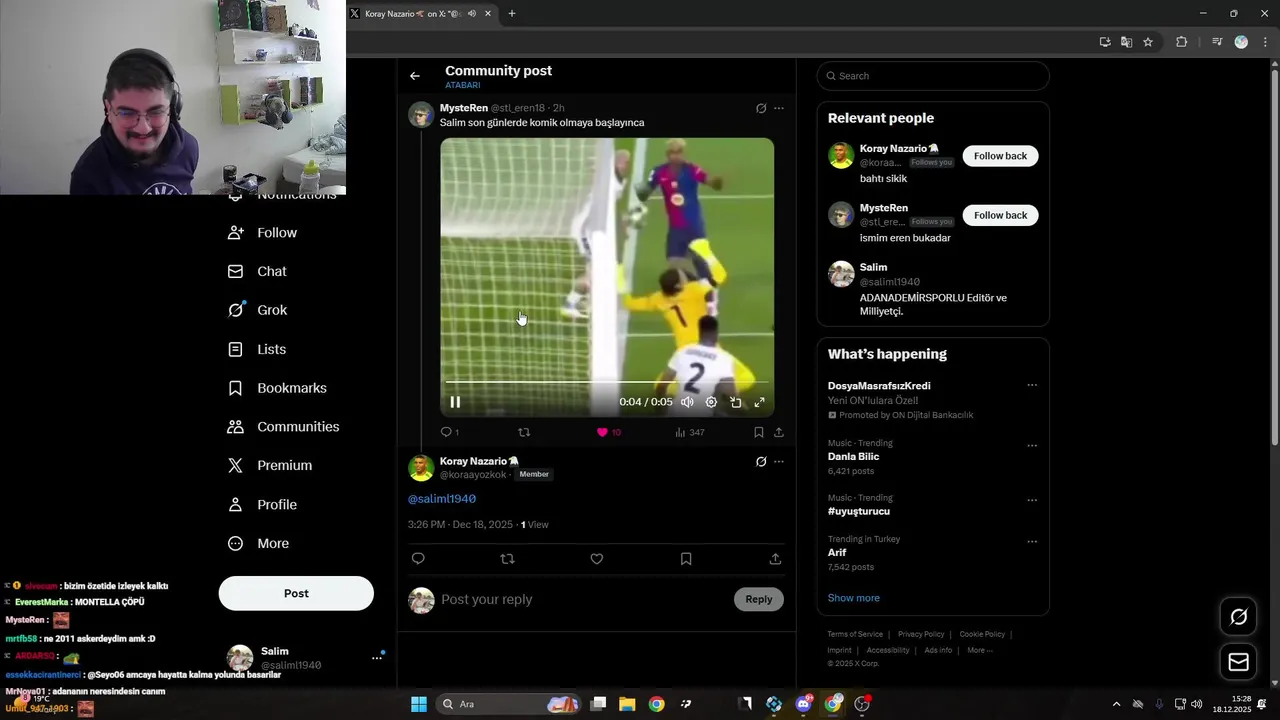The width and height of the screenshot is (1280, 720).
Task: Open options for Danla Bilic trend
Action: [x=1032, y=445]
